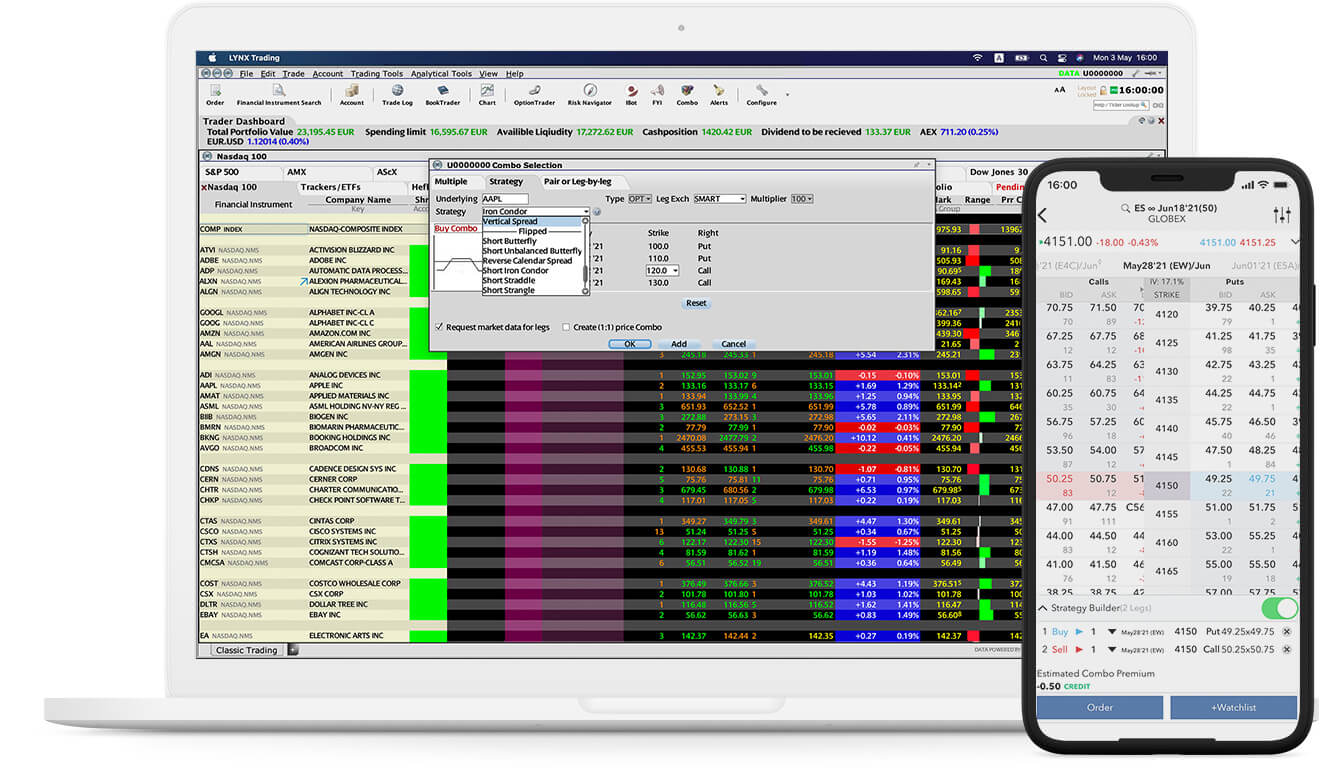Tap the +Watchlist button on phone
The image size is (1328, 768).
tap(1233, 707)
